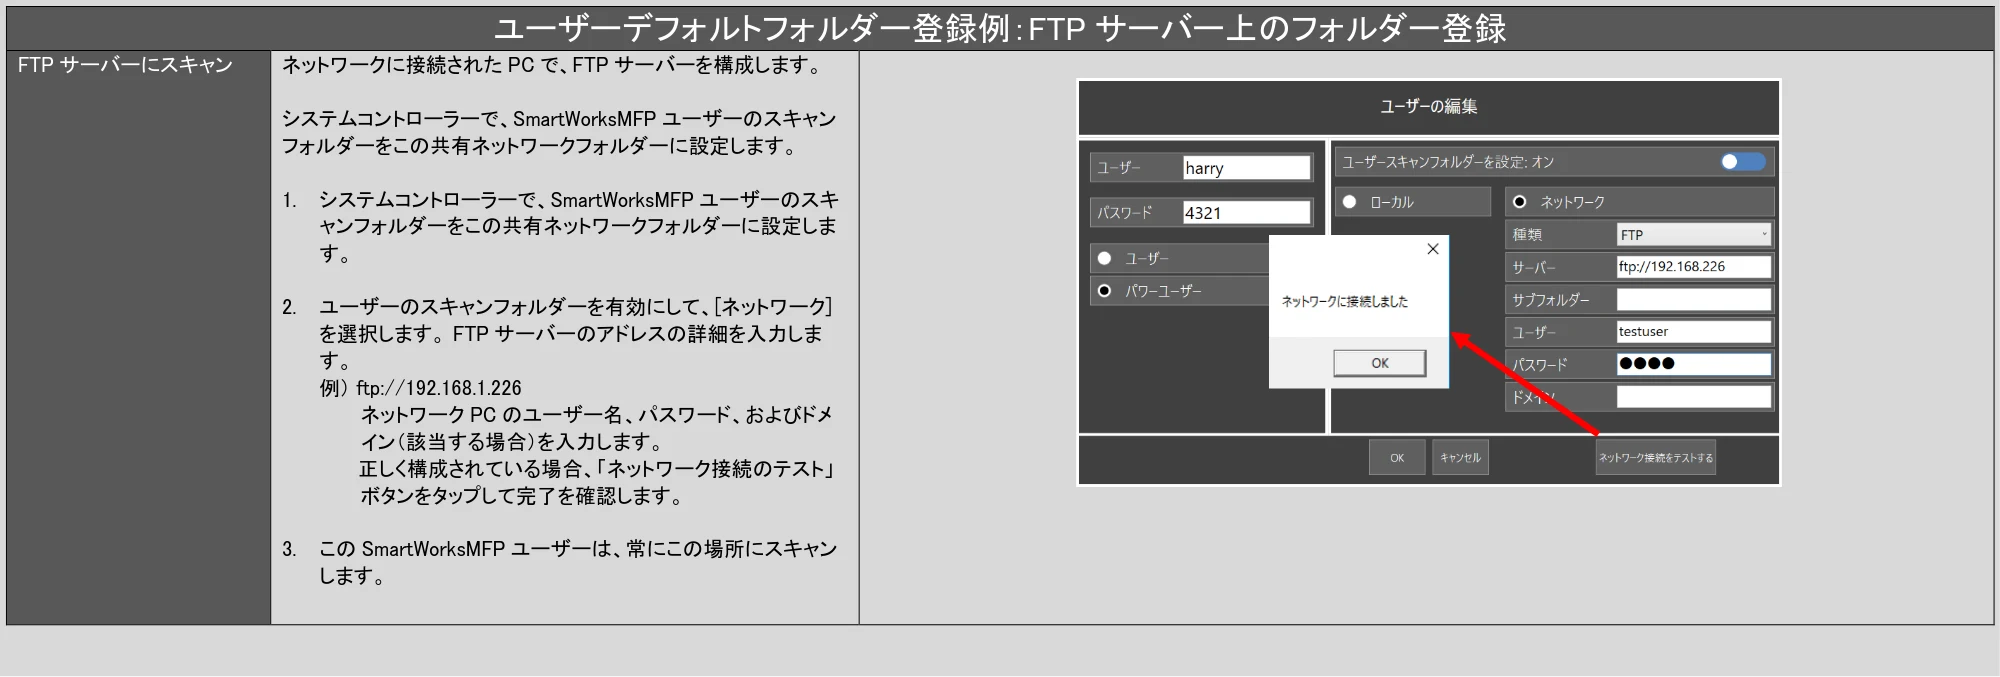
Task: Toggle the ユーザースキャンフォルダーを設定 switch
Action: tap(1743, 162)
